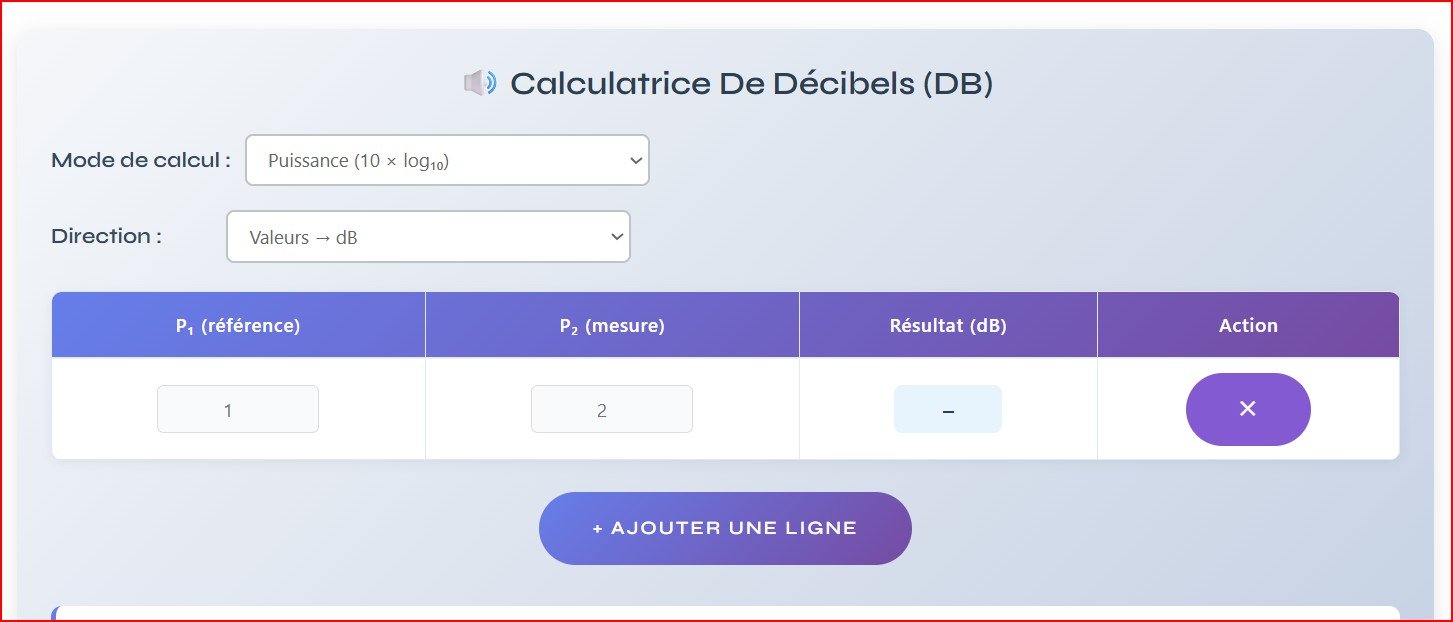Viewport: 1453px width, 622px height.
Task: Click inside the P₂ input showing 2
Action: coord(611,409)
